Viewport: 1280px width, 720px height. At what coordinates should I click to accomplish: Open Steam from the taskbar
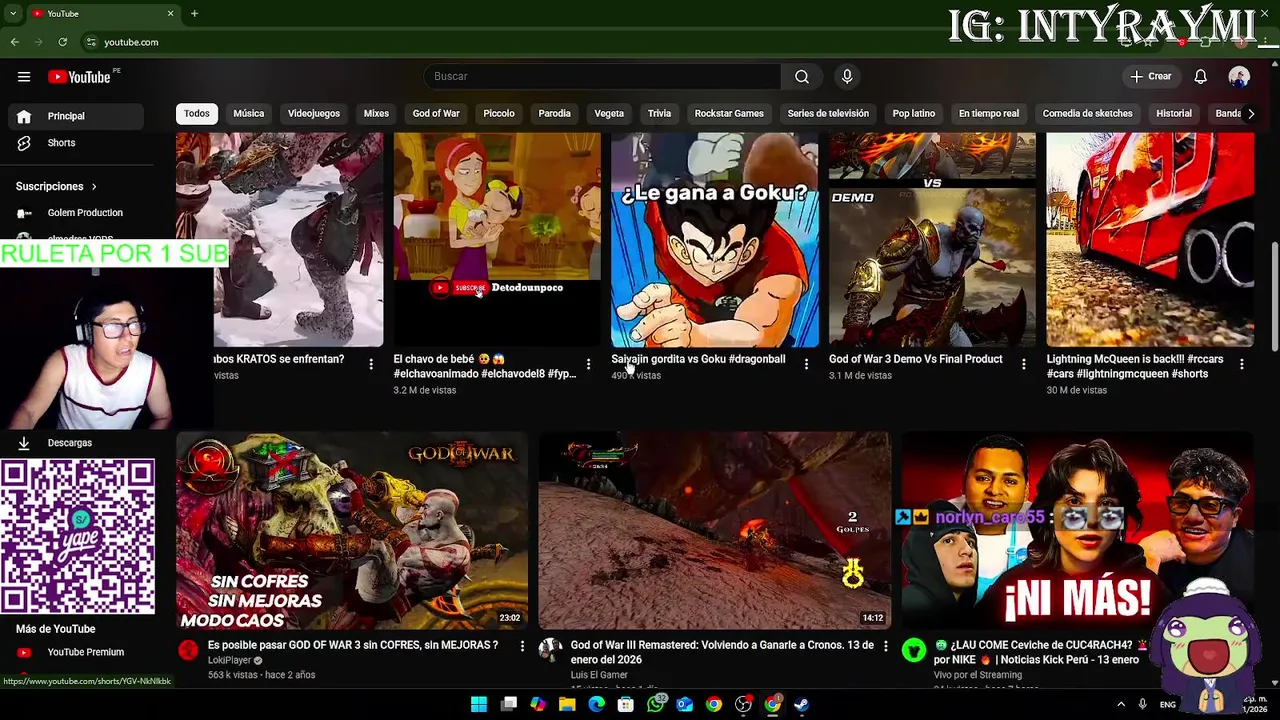801,704
